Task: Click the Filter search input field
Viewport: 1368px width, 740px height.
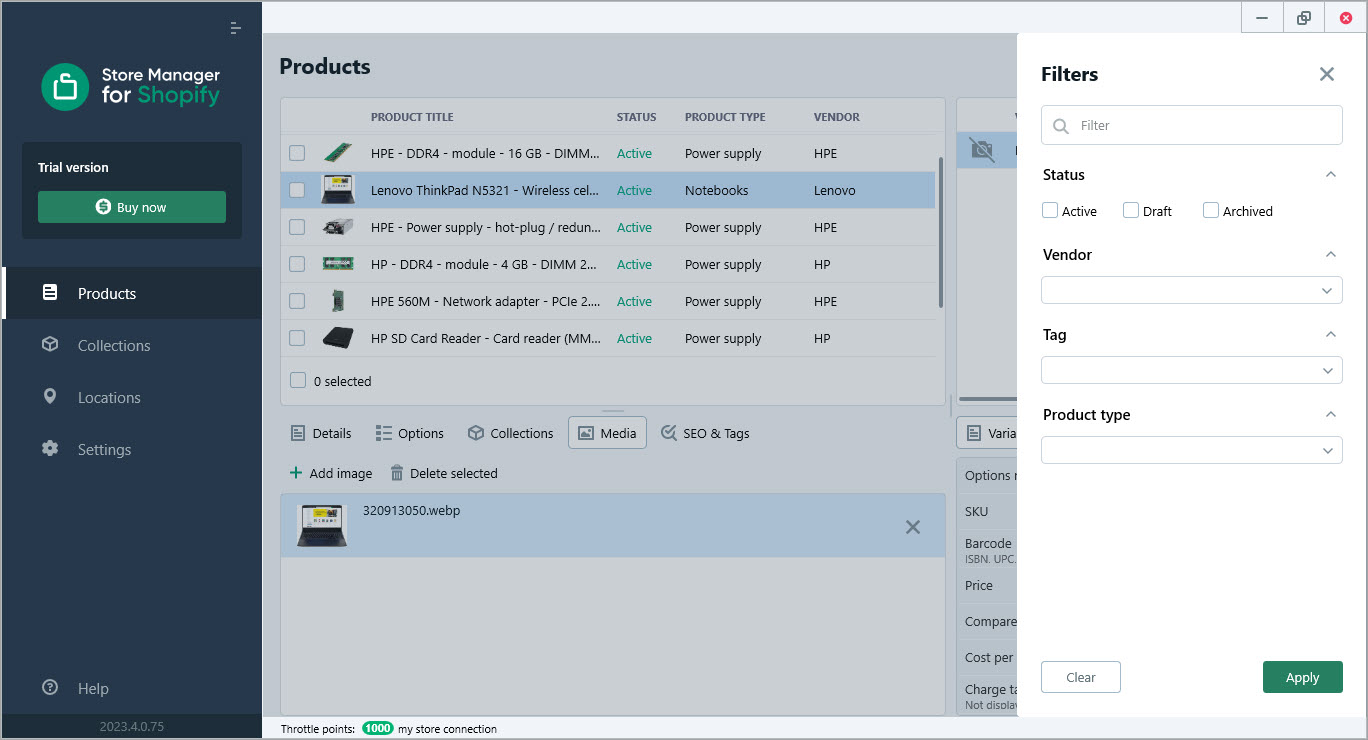Action: pos(1192,125)
